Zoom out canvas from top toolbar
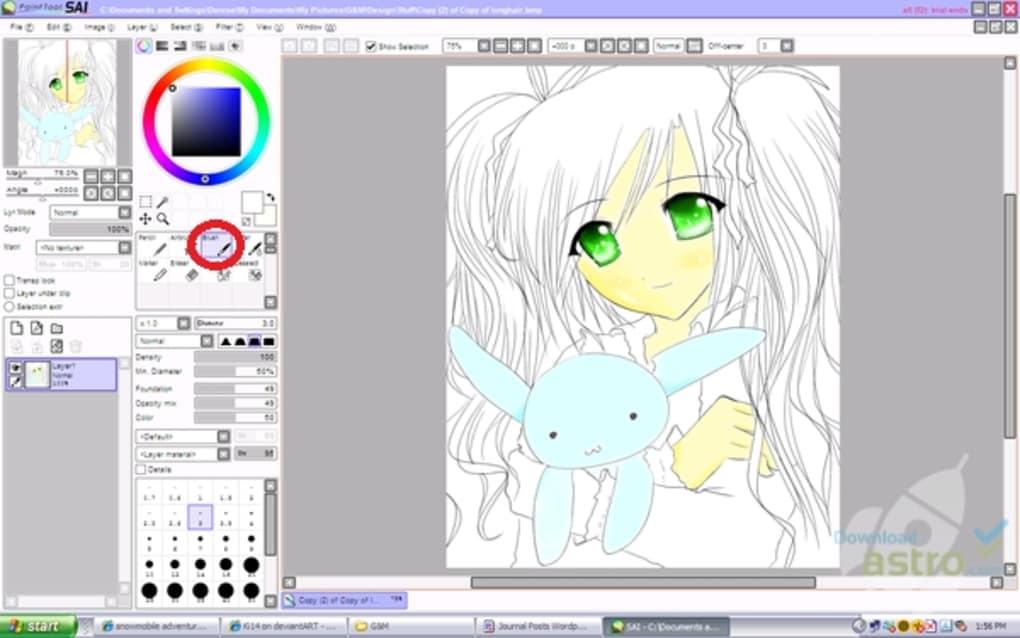This screenshot has height=638, width=1020. click(x=500, y=46)
